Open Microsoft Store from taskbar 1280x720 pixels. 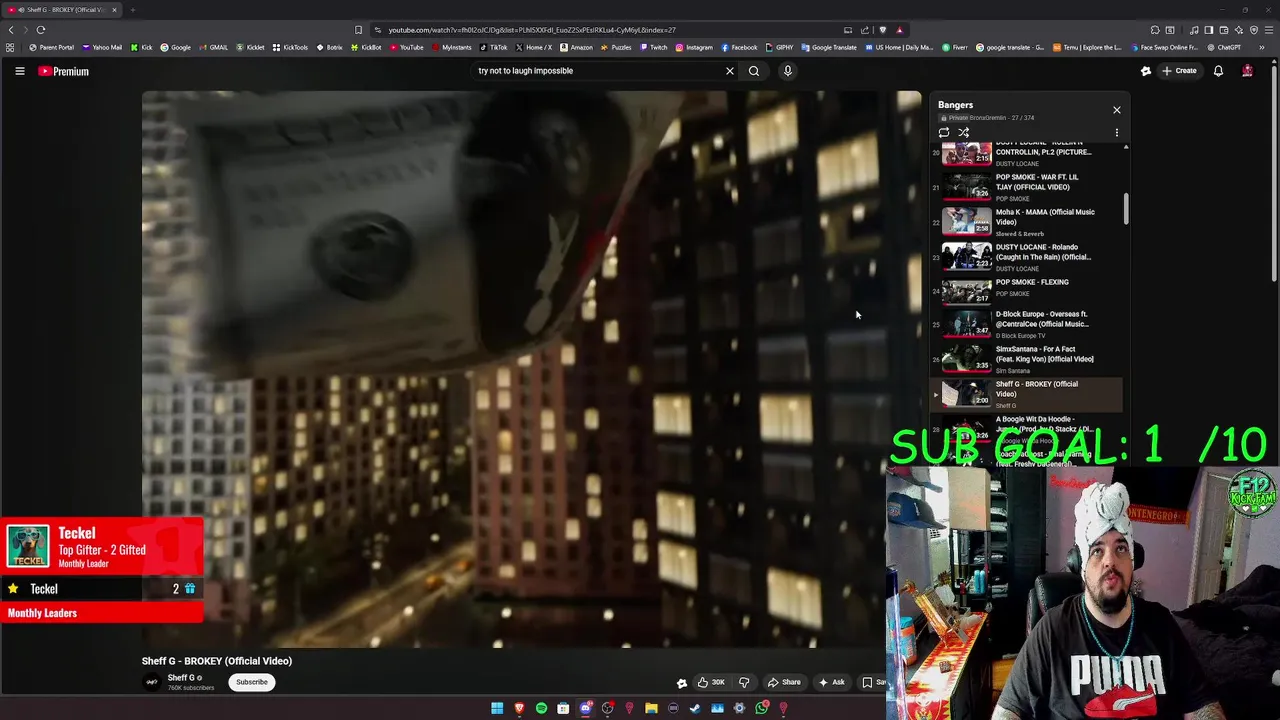tap(563, 708)
